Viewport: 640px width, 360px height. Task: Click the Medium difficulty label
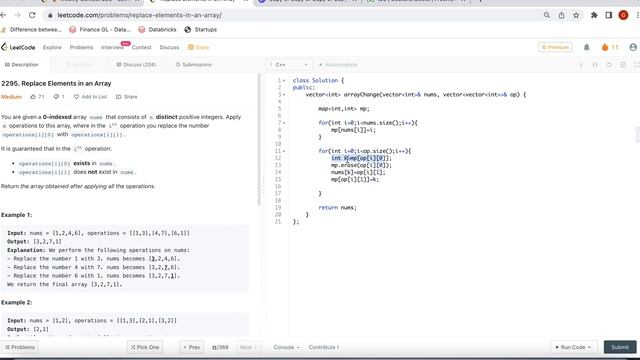click(11, 97)
